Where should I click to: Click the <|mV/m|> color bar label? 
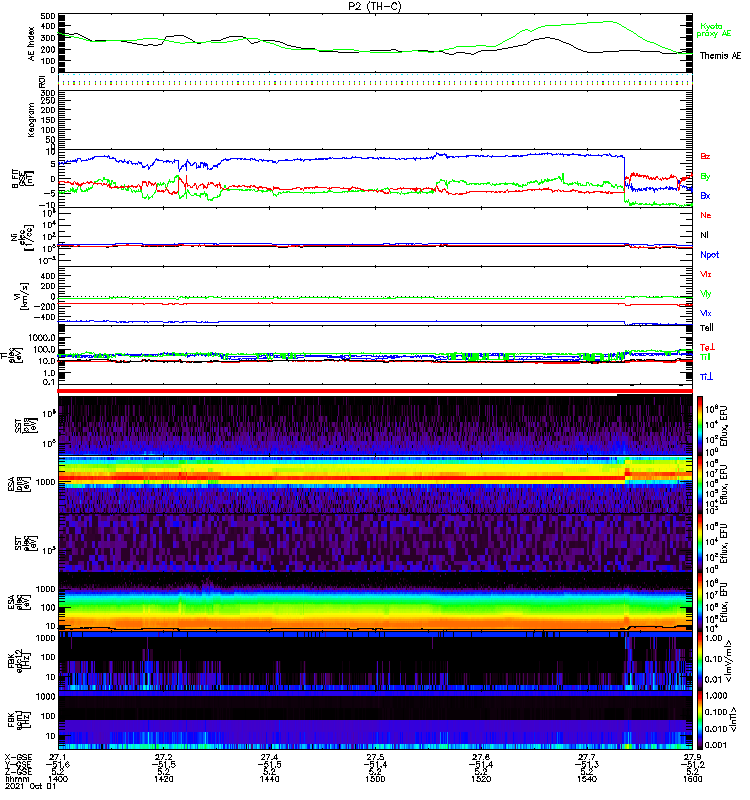(x=730, y=661)
